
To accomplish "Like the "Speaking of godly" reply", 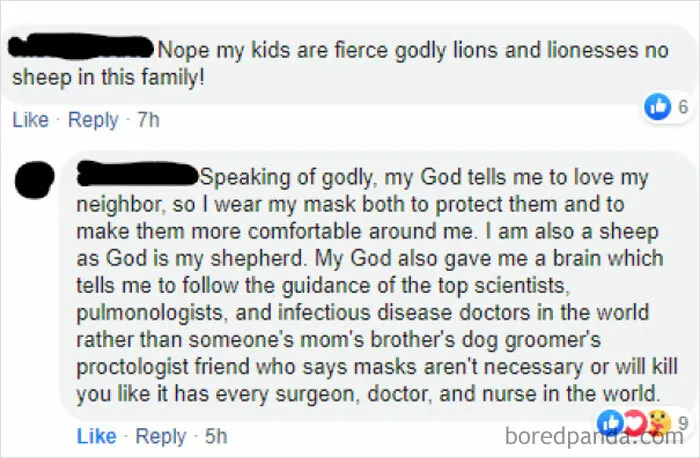I will click(x=96, y=436).
